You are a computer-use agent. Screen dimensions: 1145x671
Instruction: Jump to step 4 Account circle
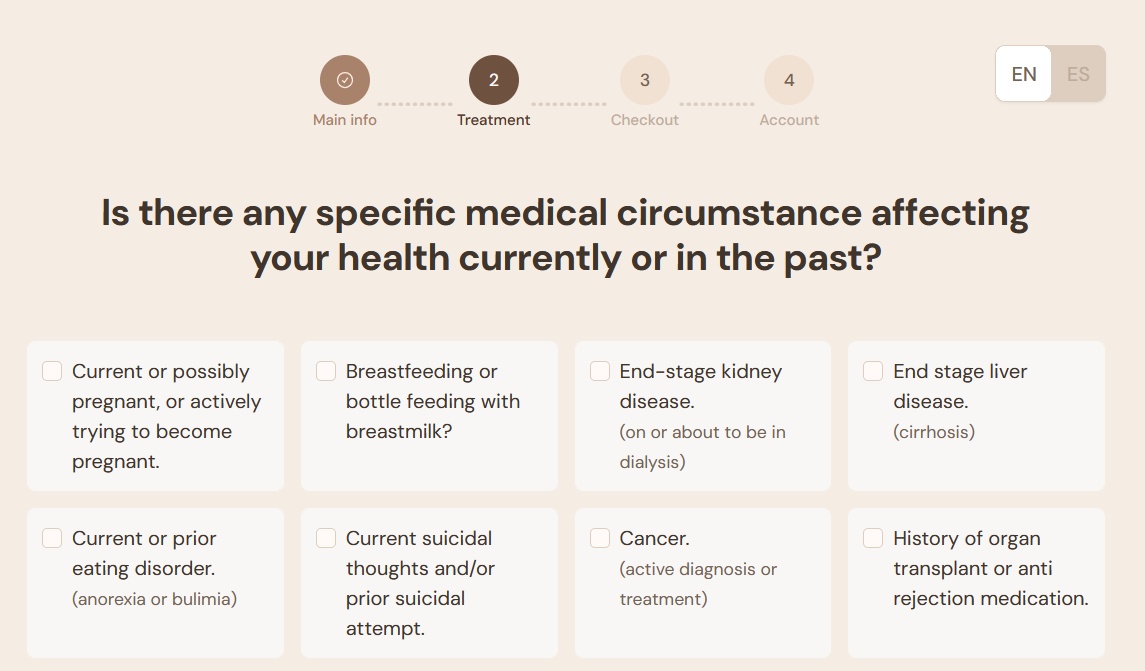[x=789, y=80]
